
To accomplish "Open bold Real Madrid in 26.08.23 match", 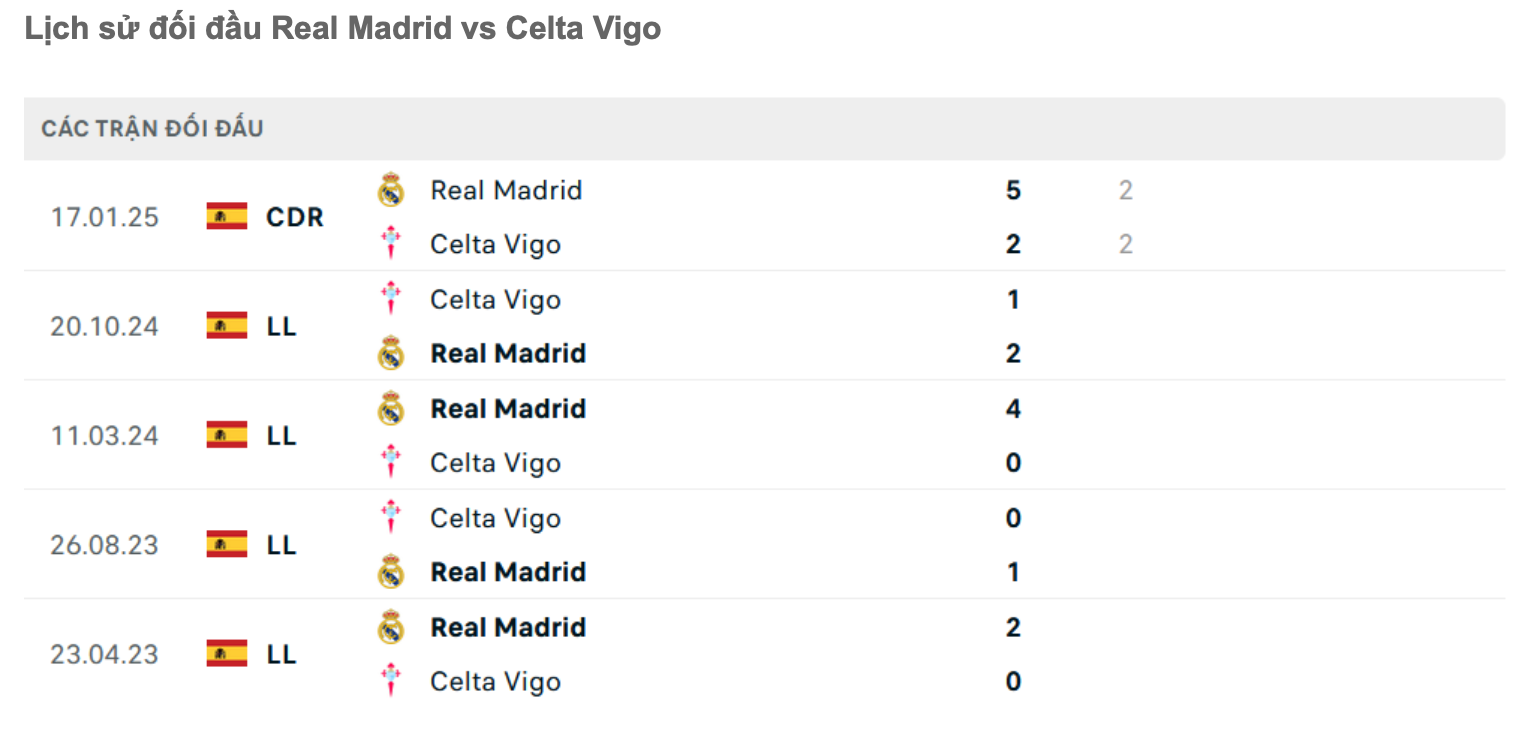I will coord(508,572).
